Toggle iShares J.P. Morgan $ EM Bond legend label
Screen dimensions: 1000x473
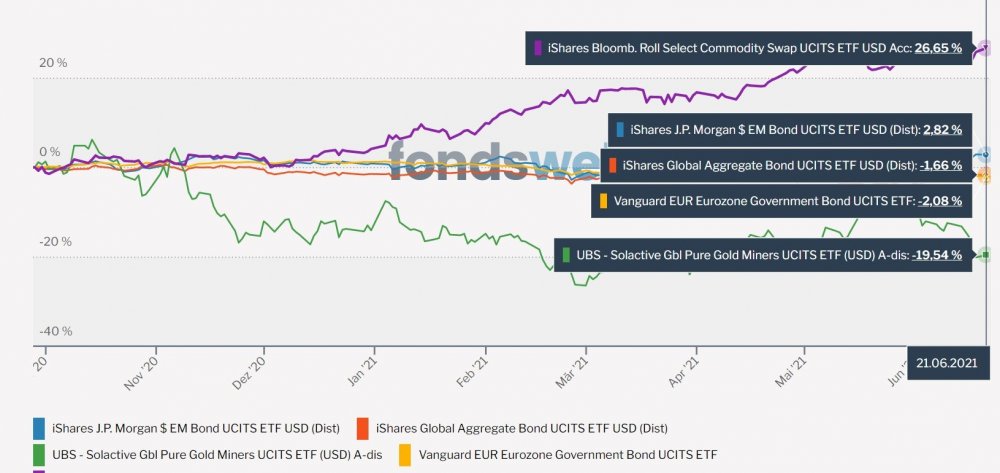195,429
